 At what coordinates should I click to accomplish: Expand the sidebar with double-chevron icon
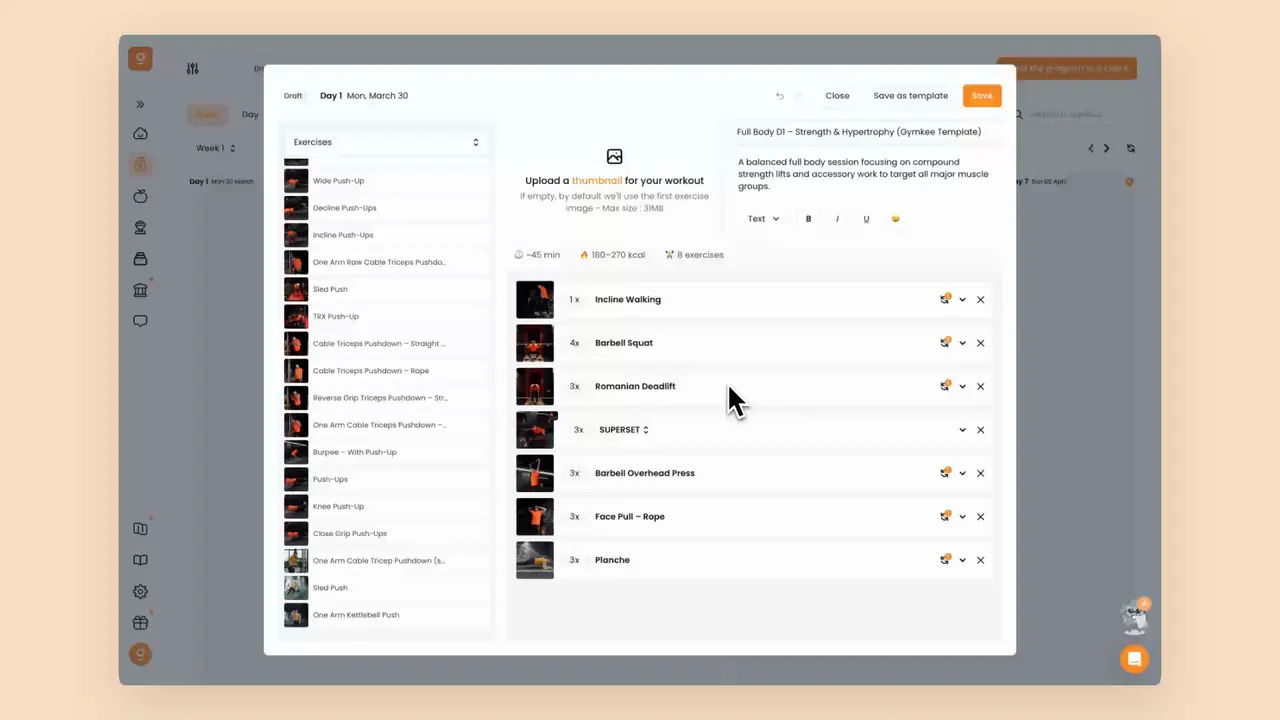(x=140, y=104)
